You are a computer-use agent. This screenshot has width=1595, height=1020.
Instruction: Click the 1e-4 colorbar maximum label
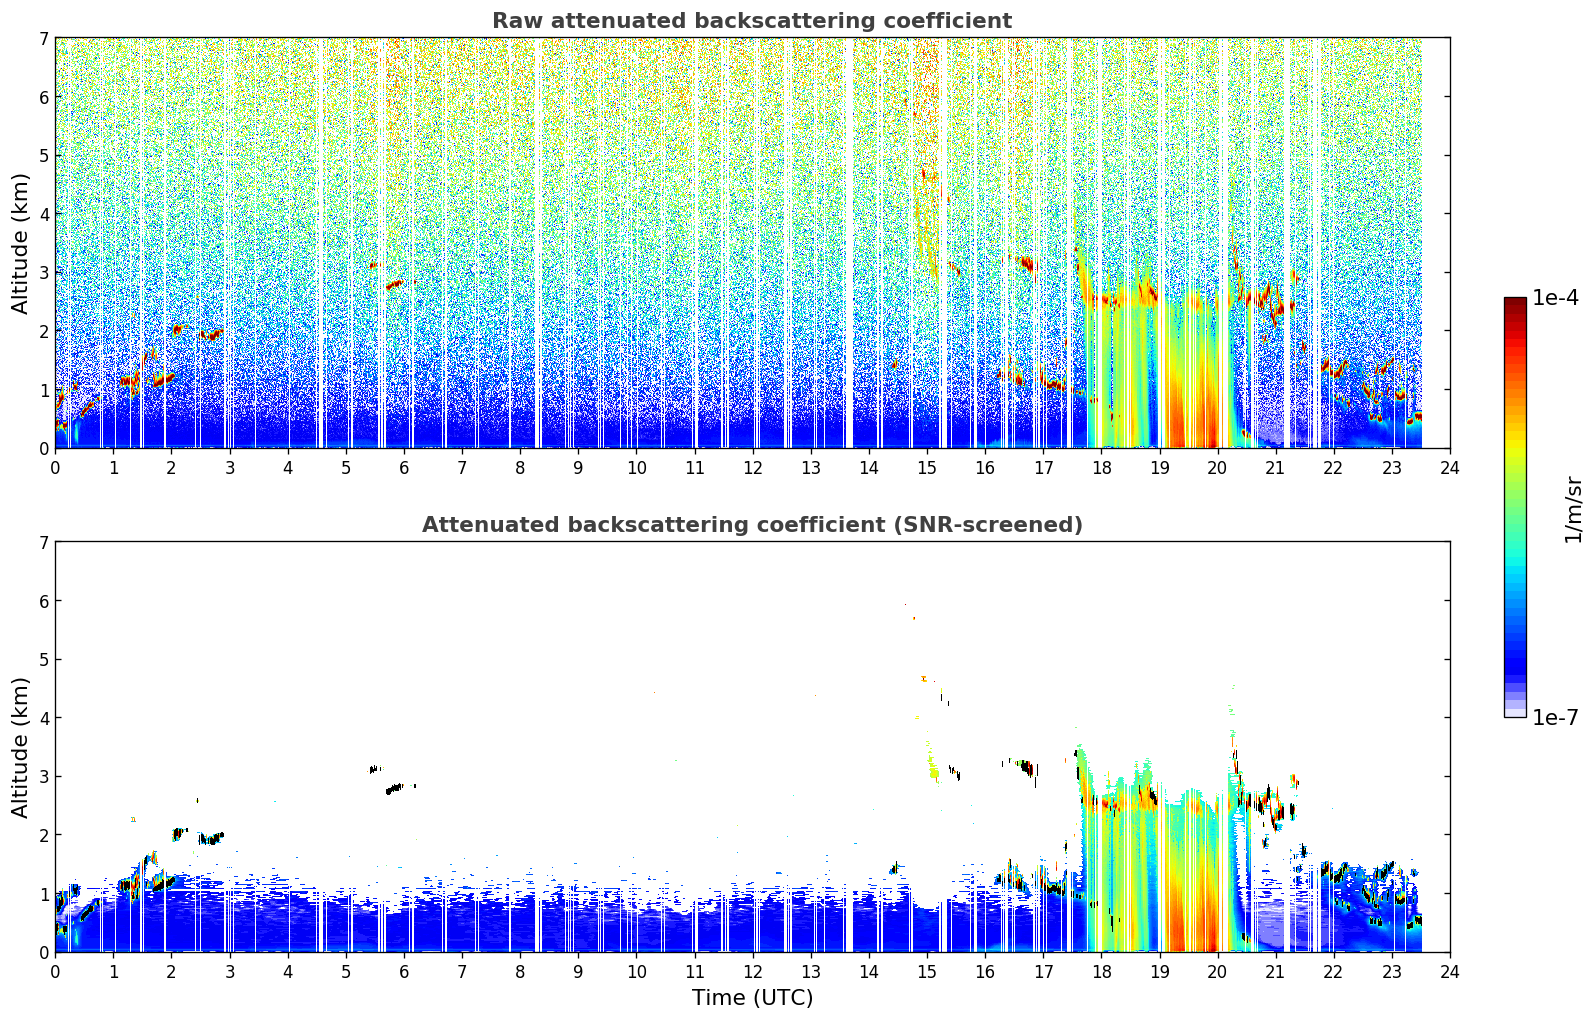tap(1556, 298)
